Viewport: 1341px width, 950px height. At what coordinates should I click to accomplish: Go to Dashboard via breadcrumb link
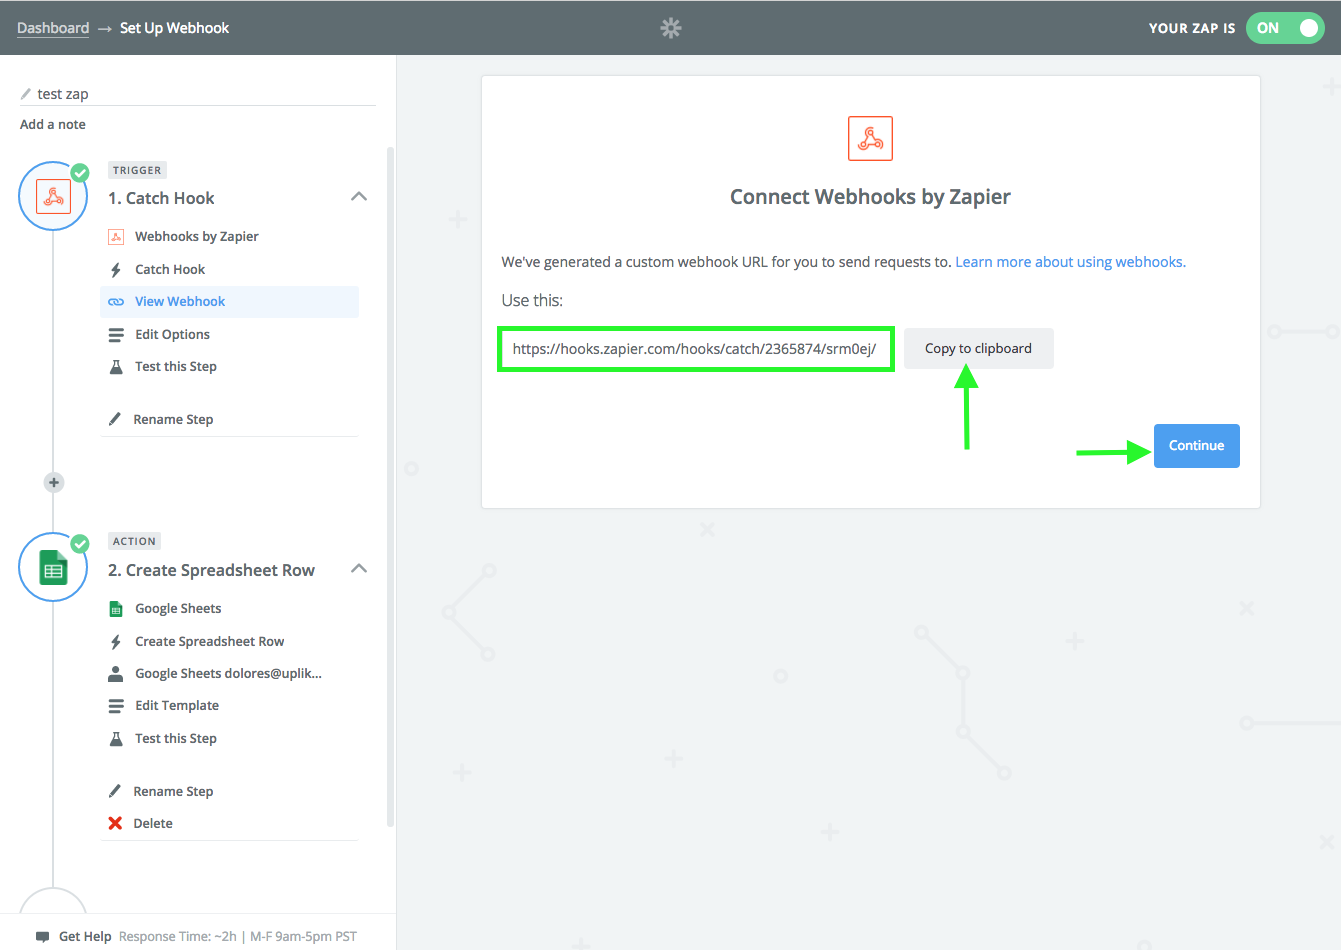[53, 28]
